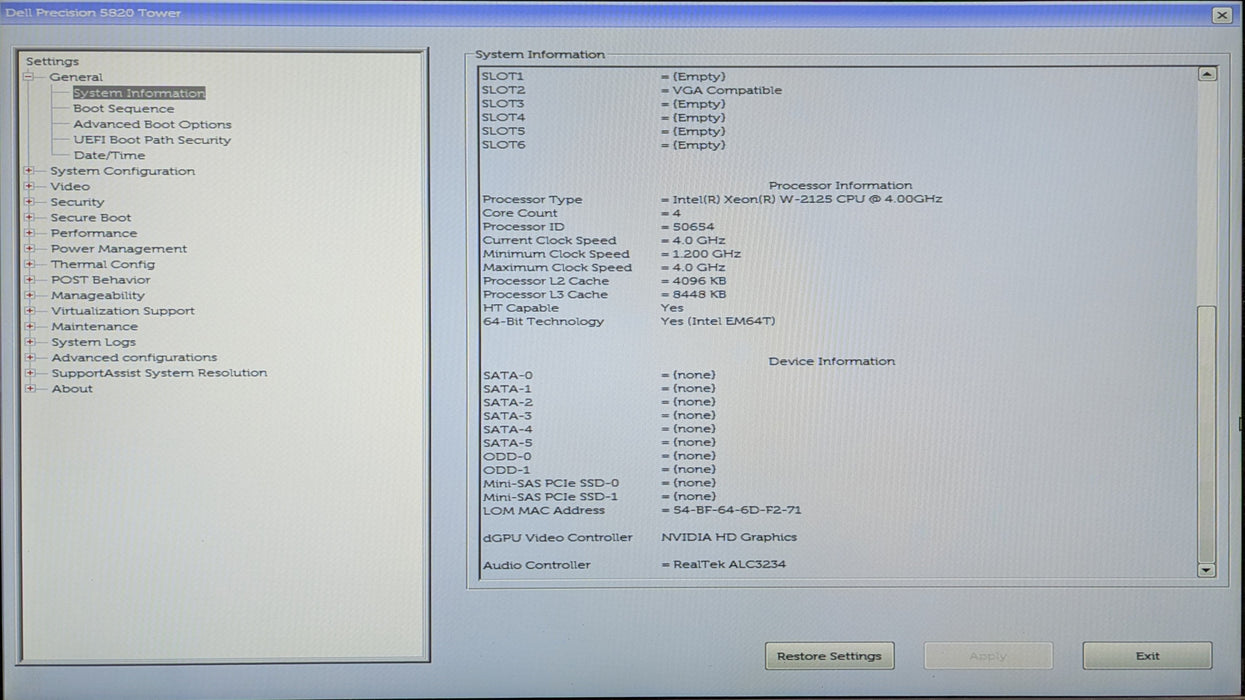The image size is (1245, 700).
Task: Select System Information in tree
Action: point(139,93)
